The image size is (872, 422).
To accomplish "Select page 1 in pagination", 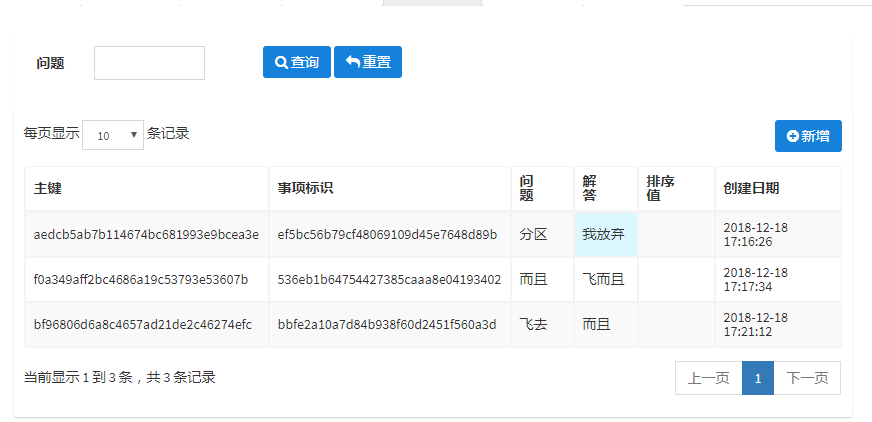I will tap(758, 378).
